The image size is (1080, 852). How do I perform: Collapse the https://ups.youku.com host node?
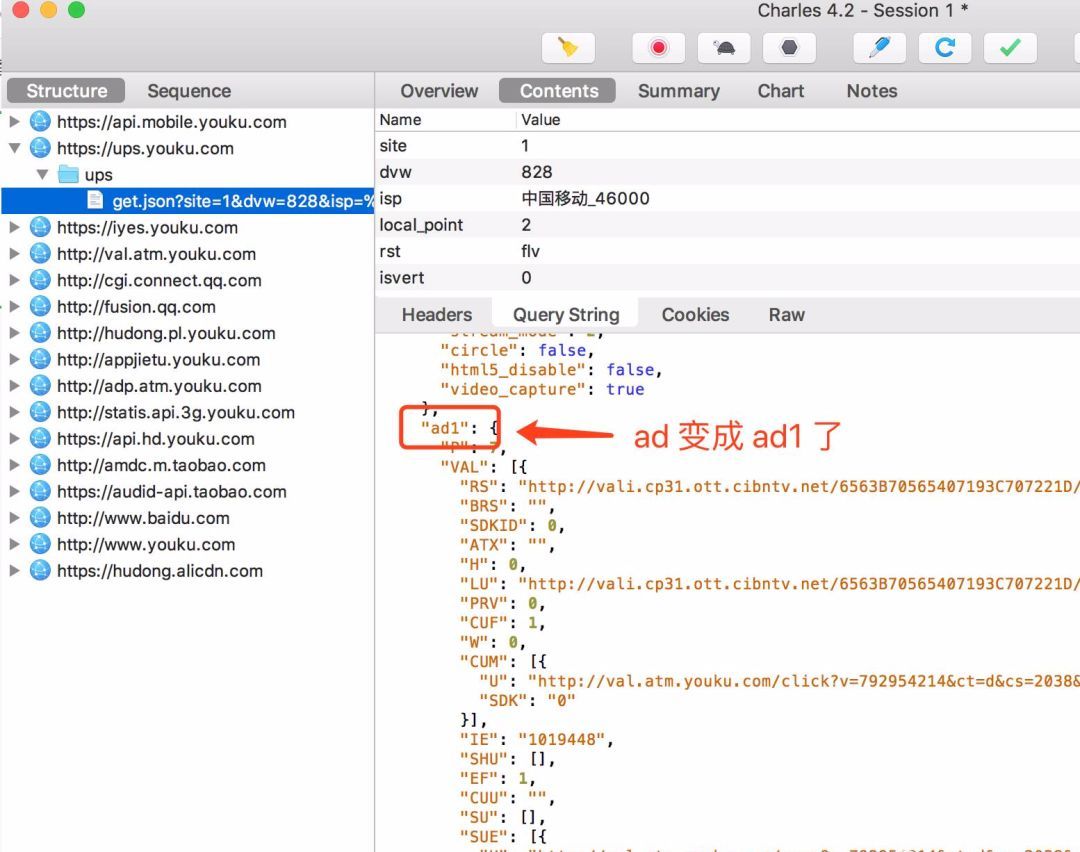pos(15,148)
